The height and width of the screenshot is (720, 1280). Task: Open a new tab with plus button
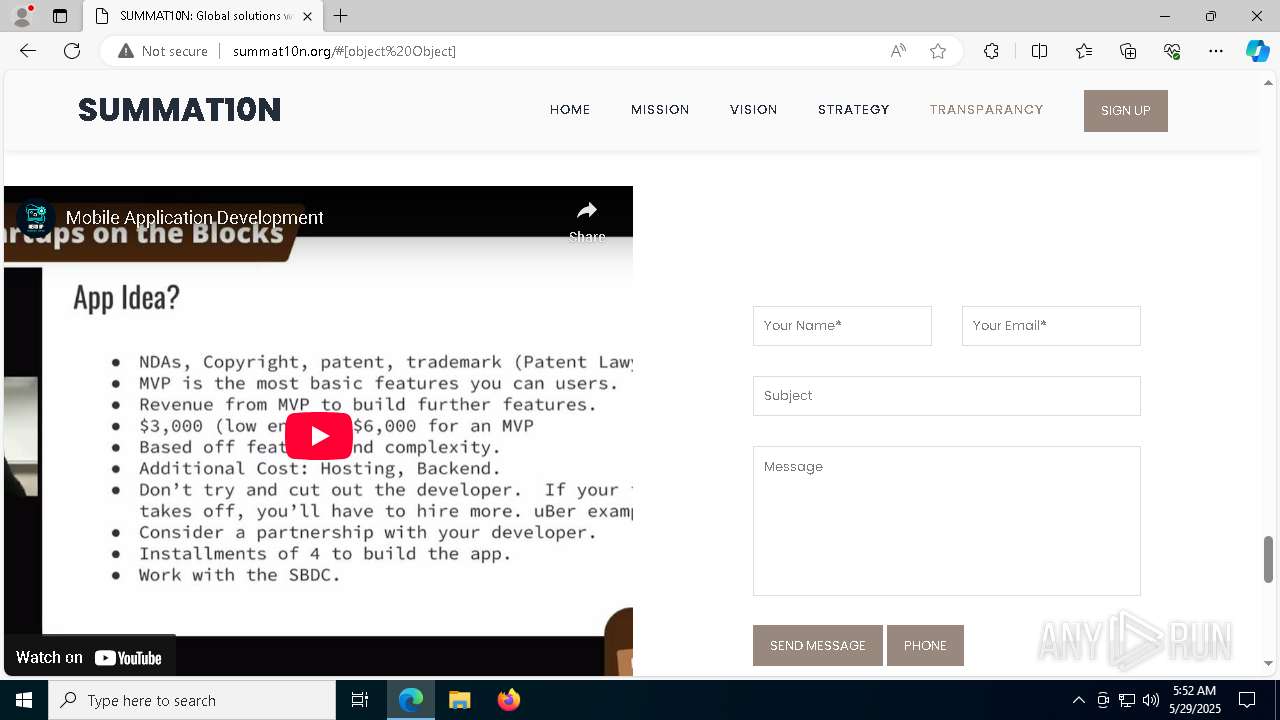pyautogui.click(x=341, y=16)
